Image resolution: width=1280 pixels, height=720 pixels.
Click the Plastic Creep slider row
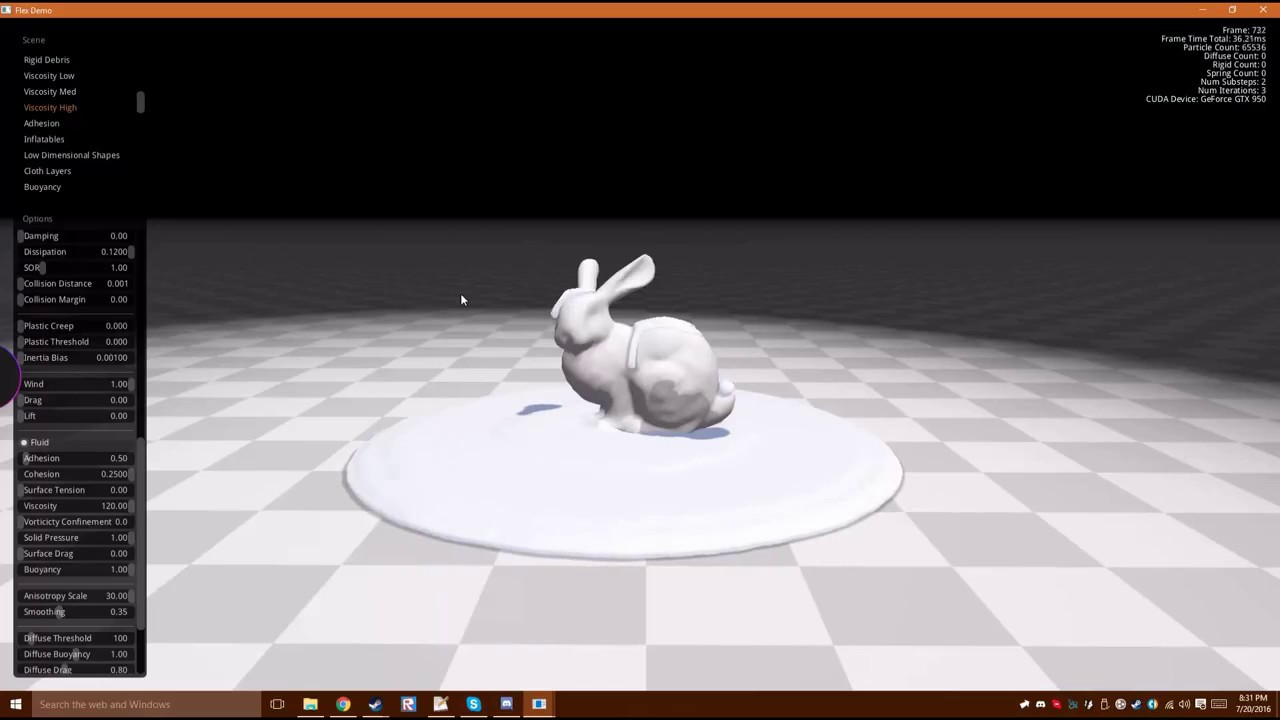[76, 326]
